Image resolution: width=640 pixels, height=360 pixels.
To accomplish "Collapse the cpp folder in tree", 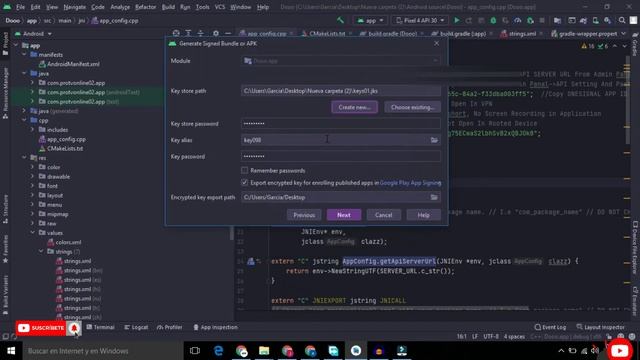I will click(x=24, y=120).
